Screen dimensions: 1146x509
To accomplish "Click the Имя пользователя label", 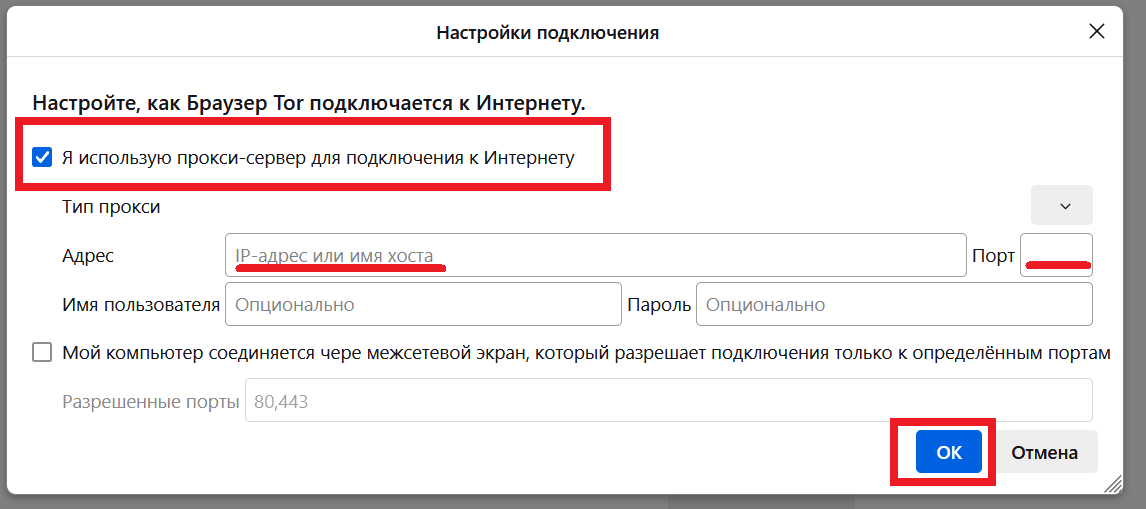I will point(141,304).
